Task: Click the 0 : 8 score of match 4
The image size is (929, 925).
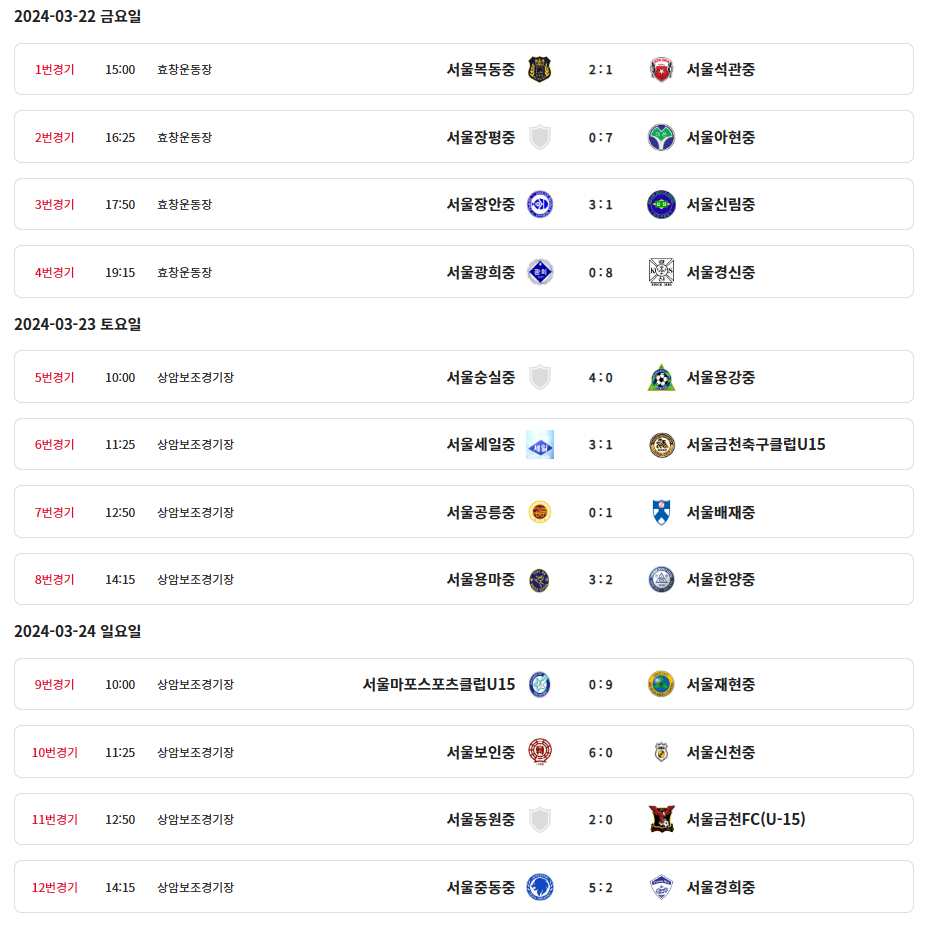Action: [x=600, y=272]
